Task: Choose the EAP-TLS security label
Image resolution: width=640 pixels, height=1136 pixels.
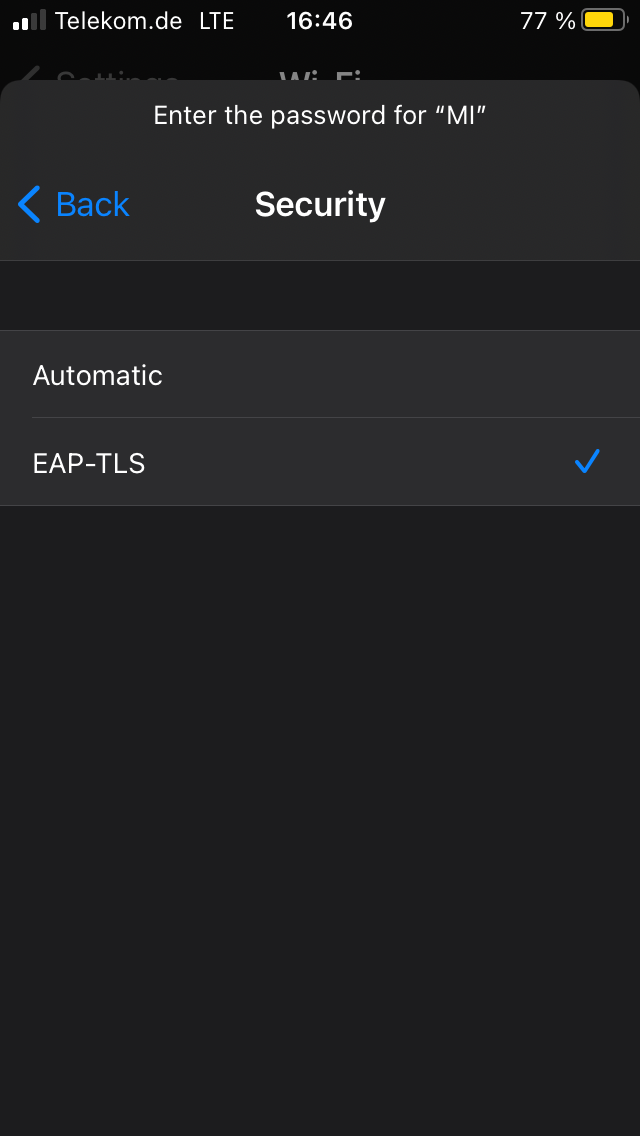Action: click(x=89, y=463)
